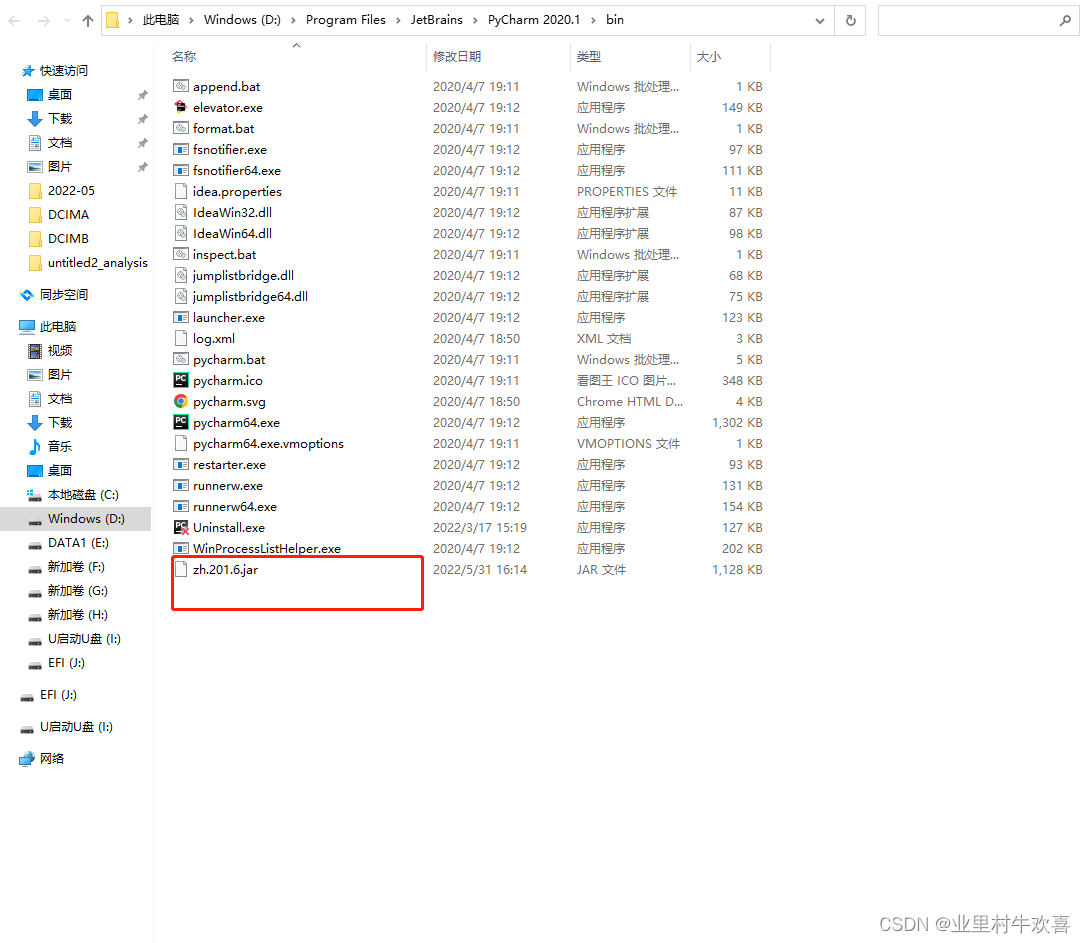Open DATA1 (E:) drive
The image size is (1086, 943).
(x=78, y=543)
